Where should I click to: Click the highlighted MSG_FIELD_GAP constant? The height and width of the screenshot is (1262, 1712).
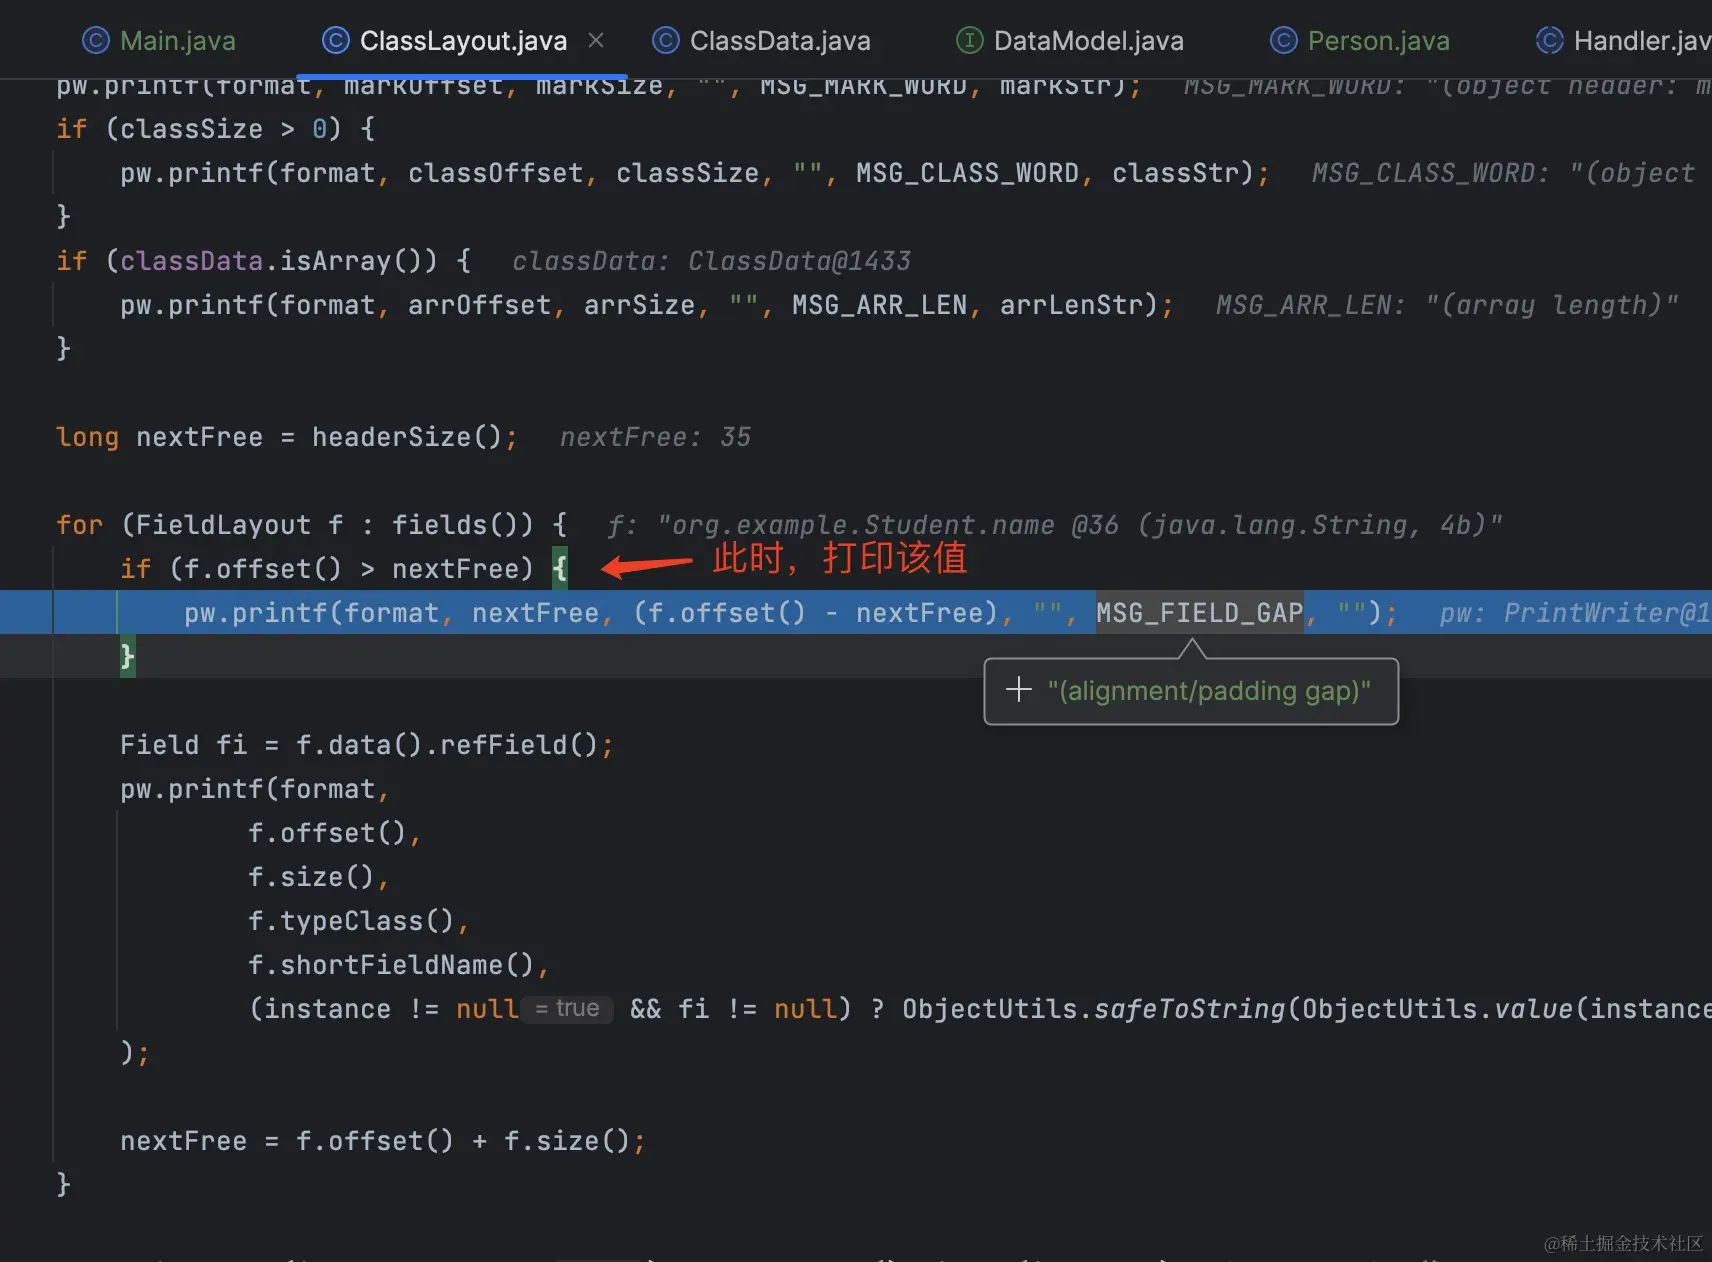(1200, 612)
